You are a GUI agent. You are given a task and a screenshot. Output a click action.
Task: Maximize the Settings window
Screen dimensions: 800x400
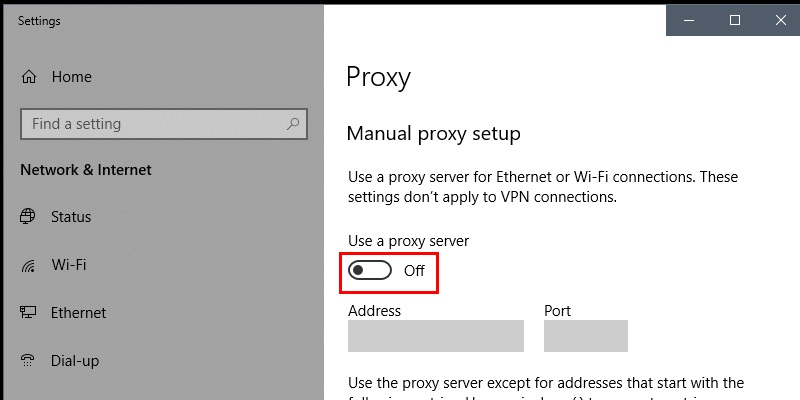735,20
